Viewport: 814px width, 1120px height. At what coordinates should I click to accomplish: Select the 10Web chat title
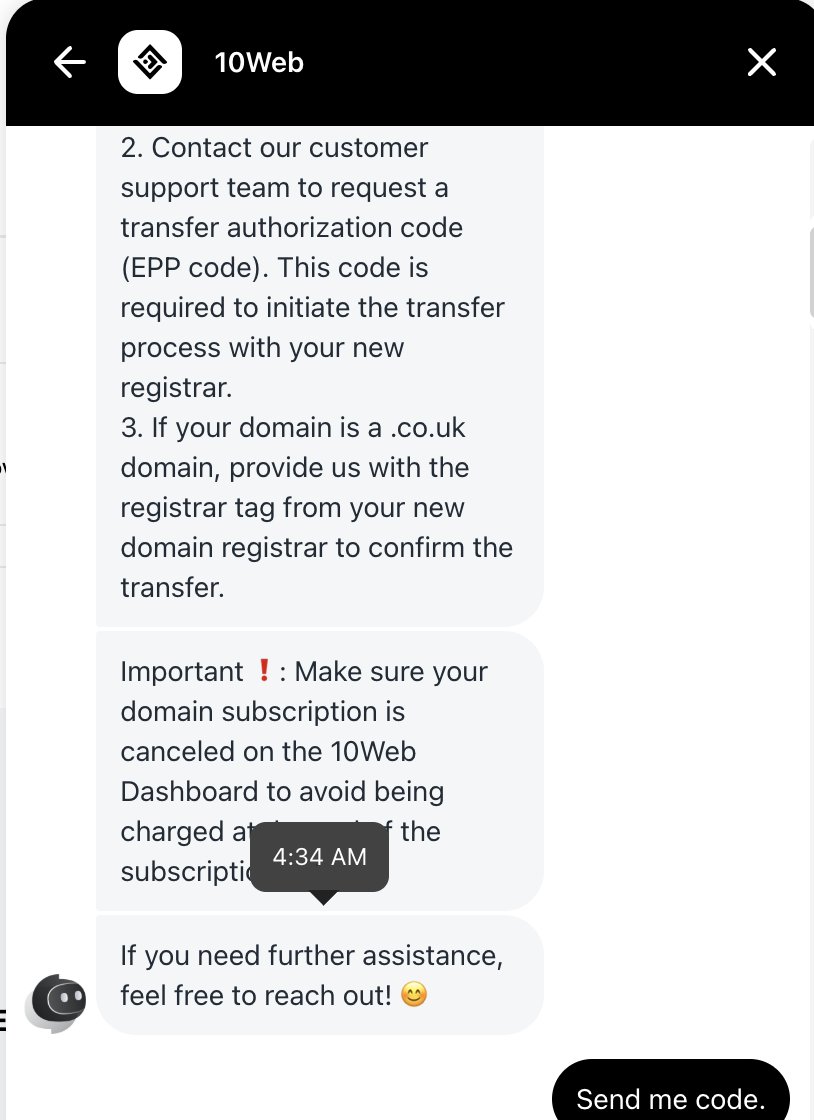pos(259,63)
